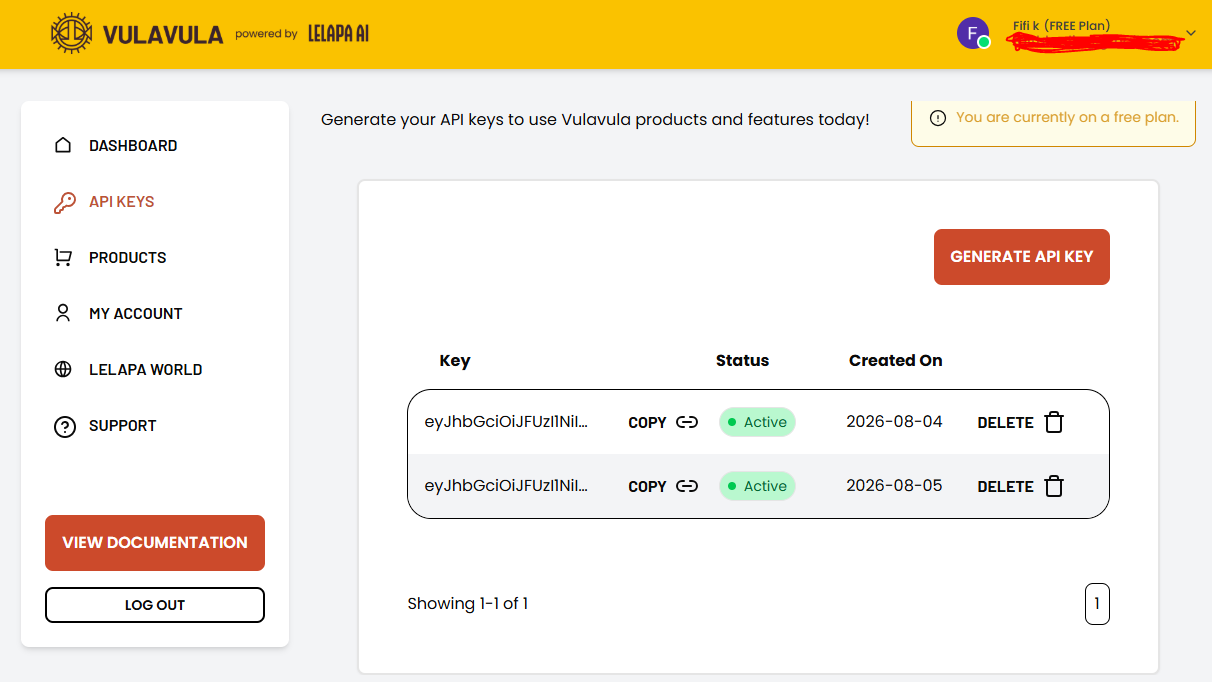Go to the PRODUCTS menu item
This screenshot has width=1212, height=682.
point(128,258)
